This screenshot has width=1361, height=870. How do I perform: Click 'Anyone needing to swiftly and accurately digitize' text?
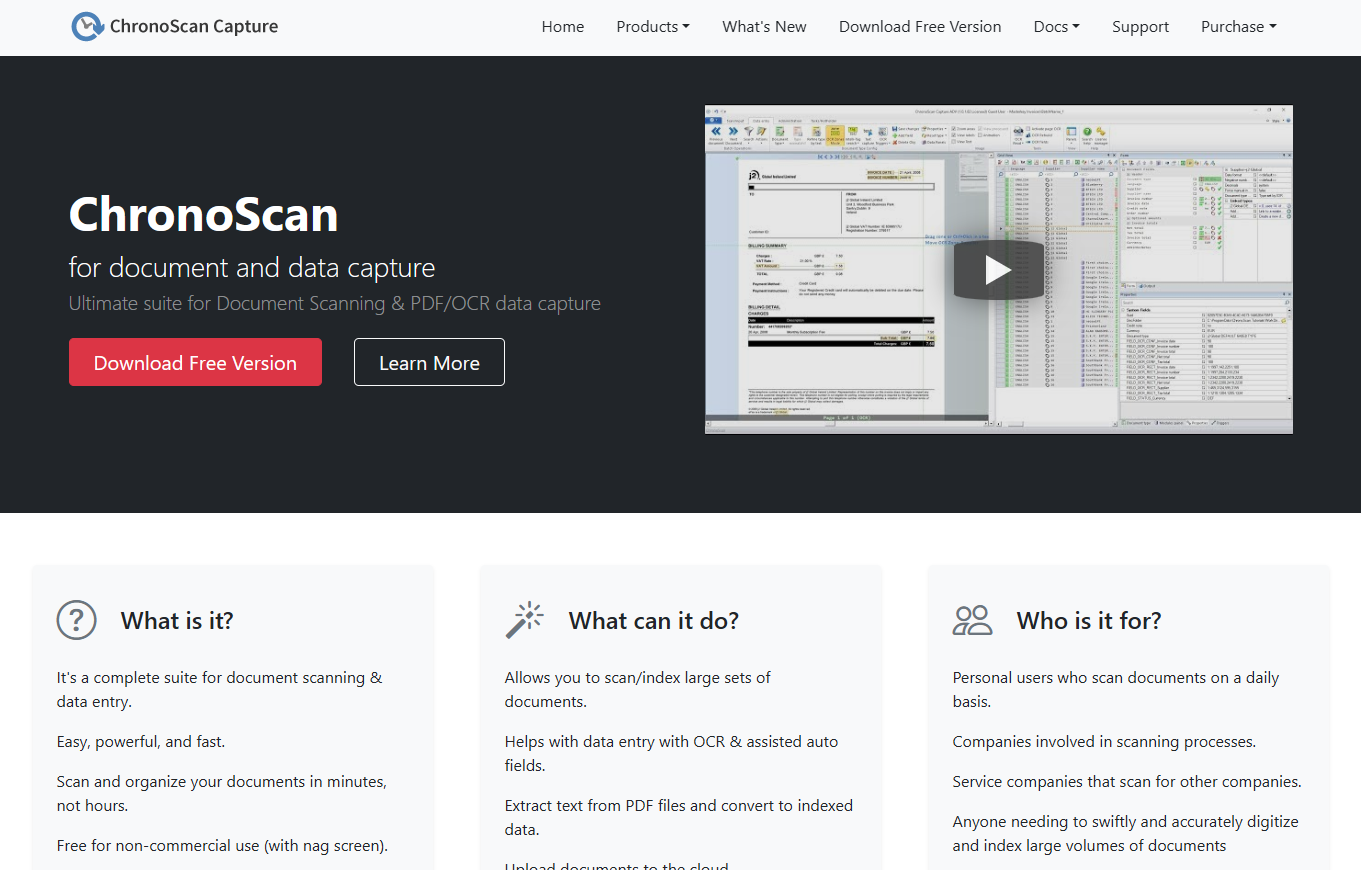click(1126, 834)
